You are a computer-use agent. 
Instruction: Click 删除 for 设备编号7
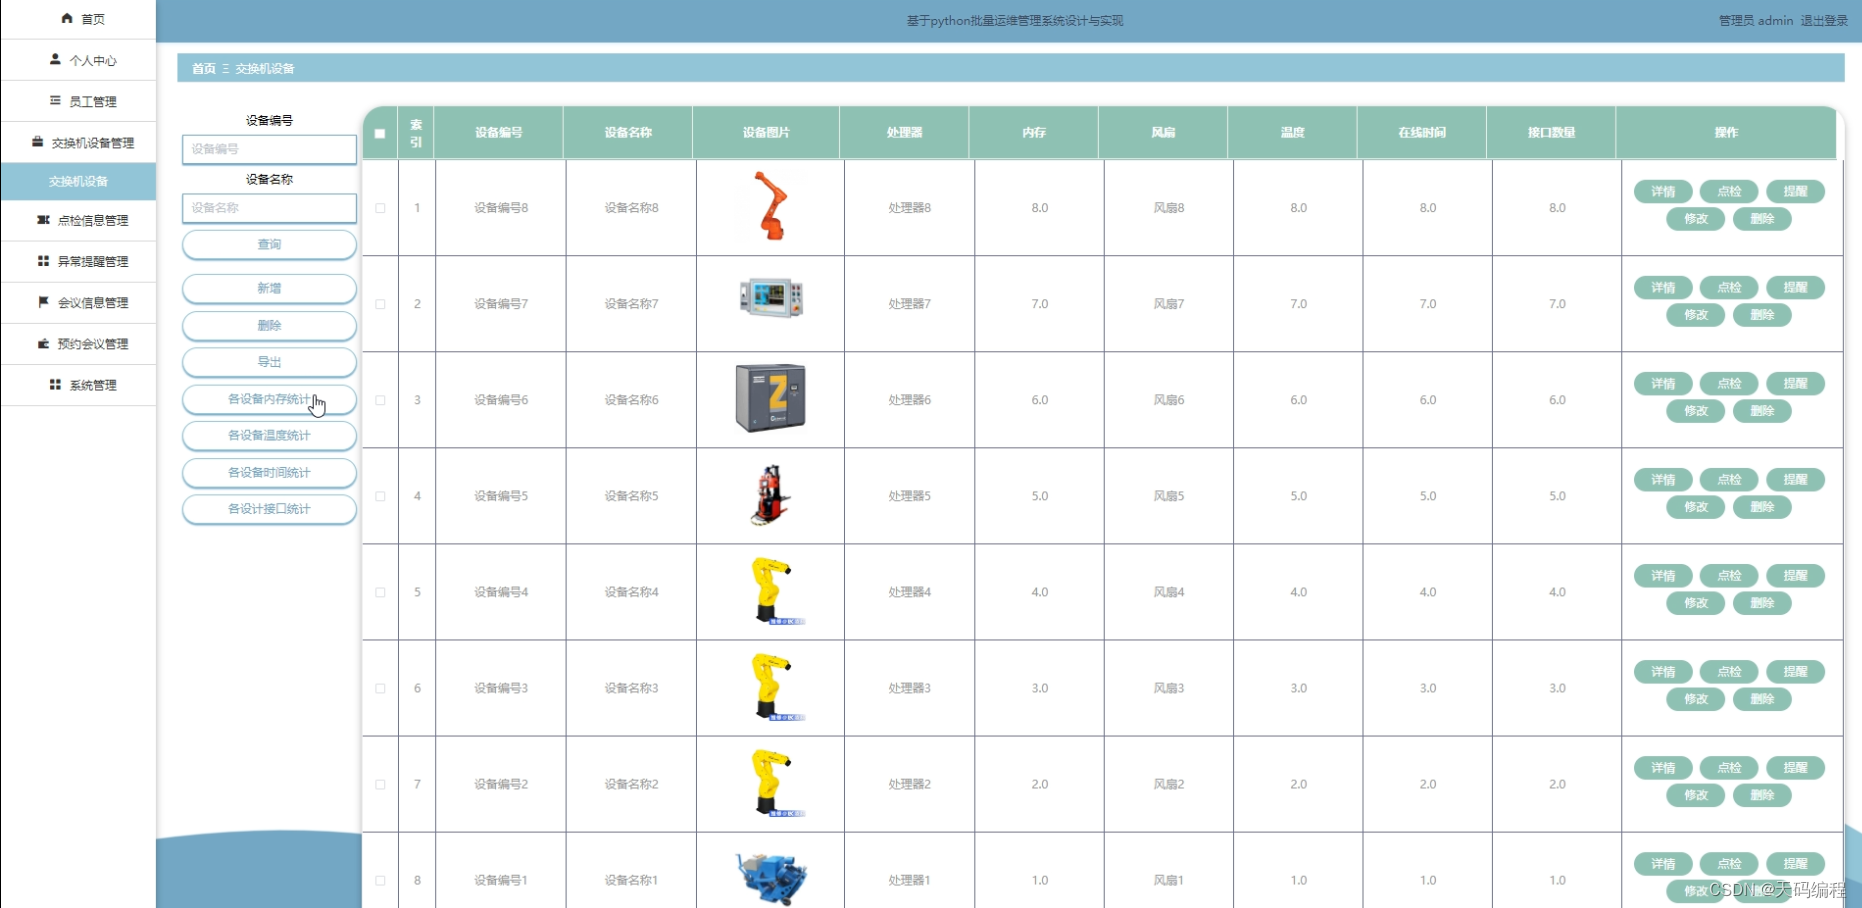point(1762,315)
